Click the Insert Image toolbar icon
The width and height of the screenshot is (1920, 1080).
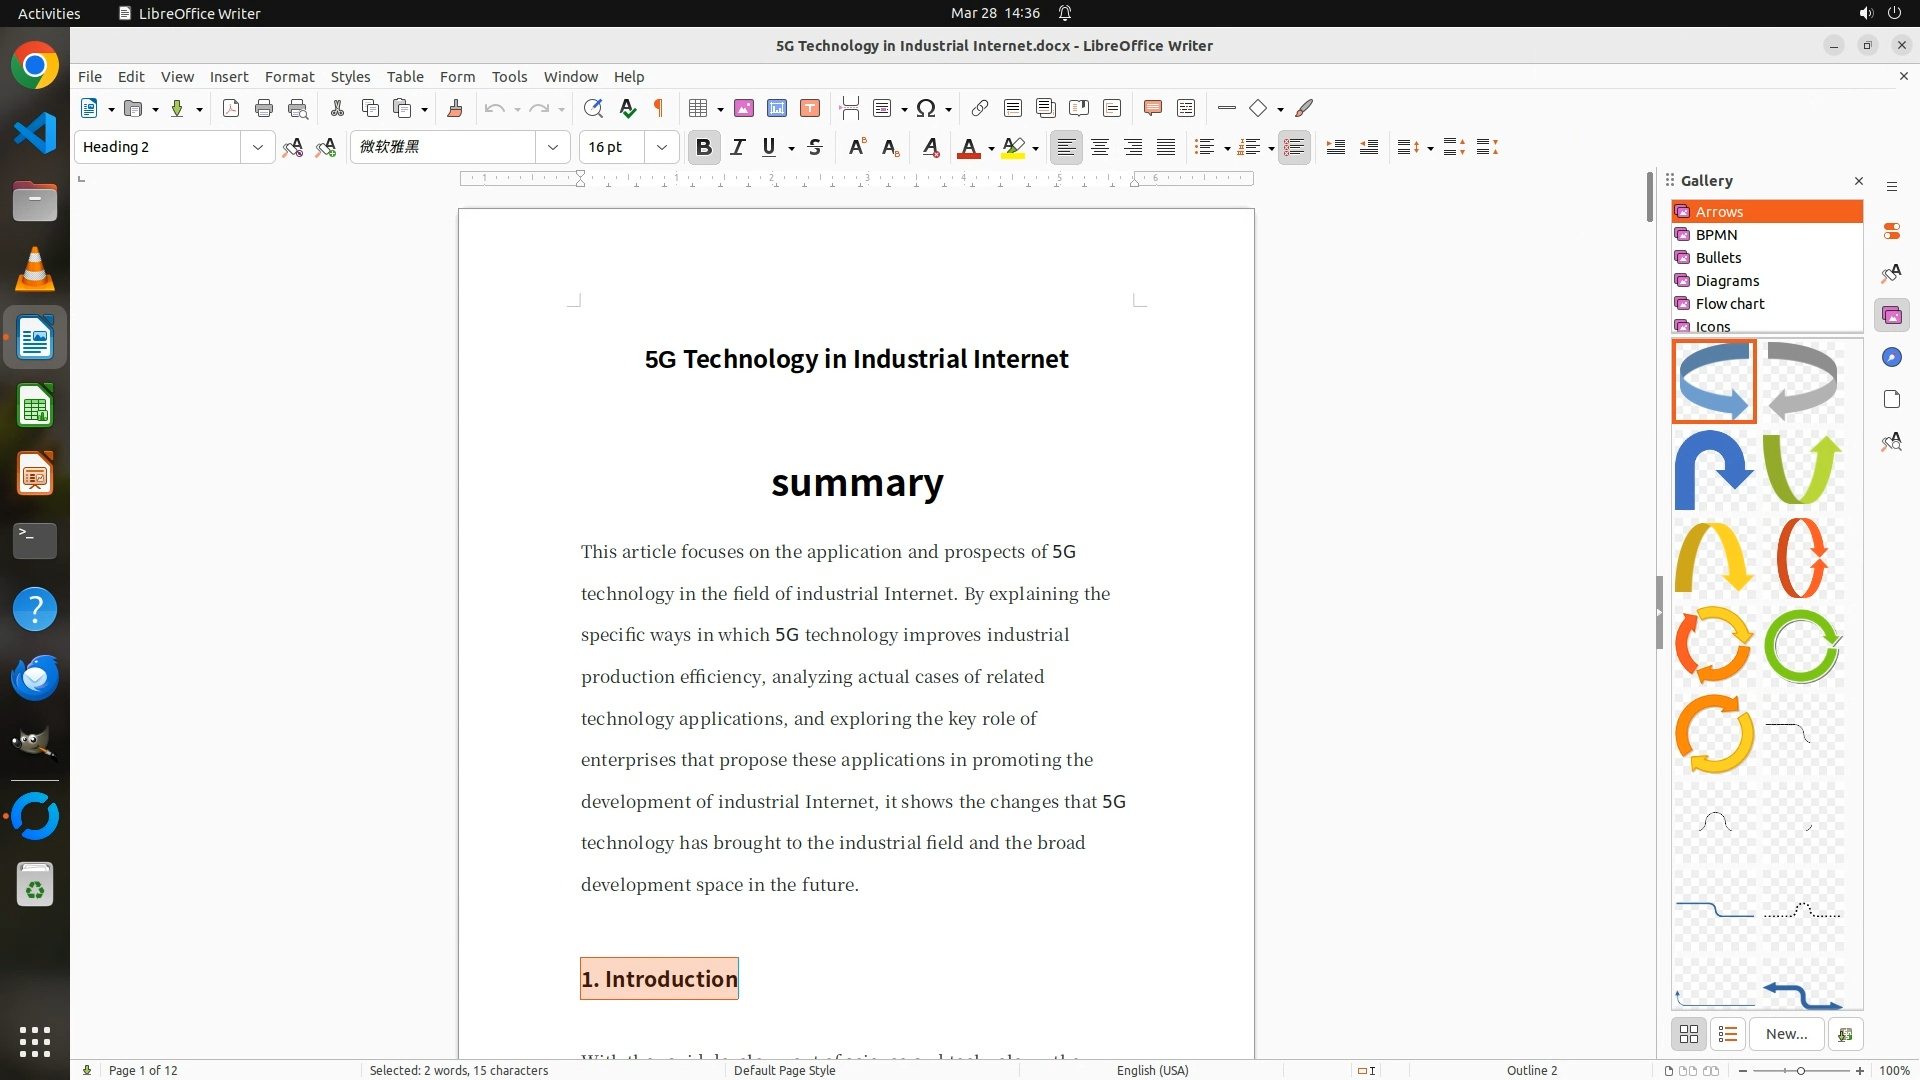point(744,108)
